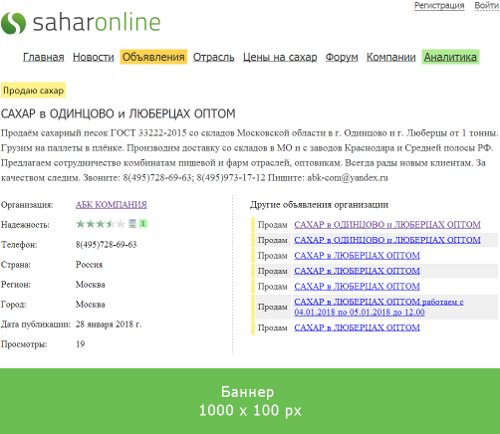Click the saharonline logo

81,23
